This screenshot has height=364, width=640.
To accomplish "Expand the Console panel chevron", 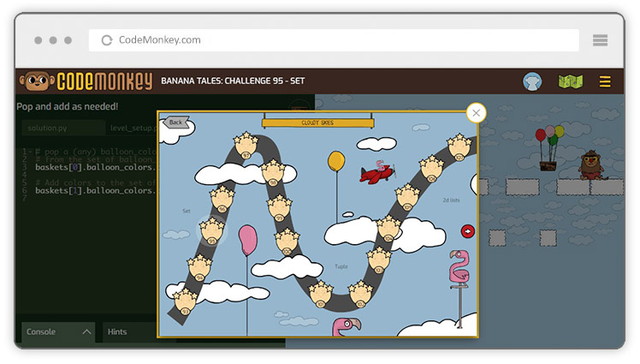I will (x=87, y=332).
